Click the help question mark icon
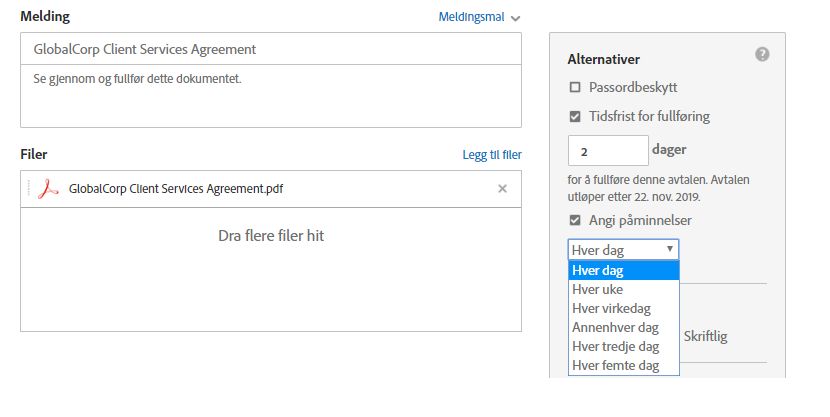The width and height of the screenshot is (830, 417). click(762, 54)
